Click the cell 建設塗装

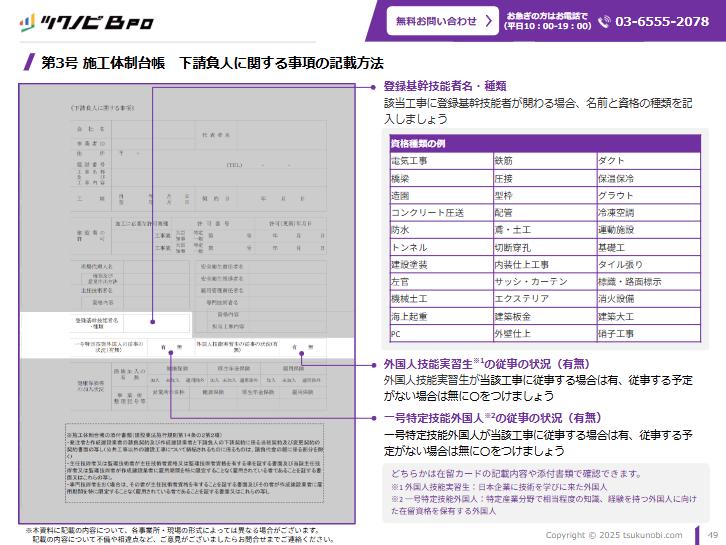441,264
